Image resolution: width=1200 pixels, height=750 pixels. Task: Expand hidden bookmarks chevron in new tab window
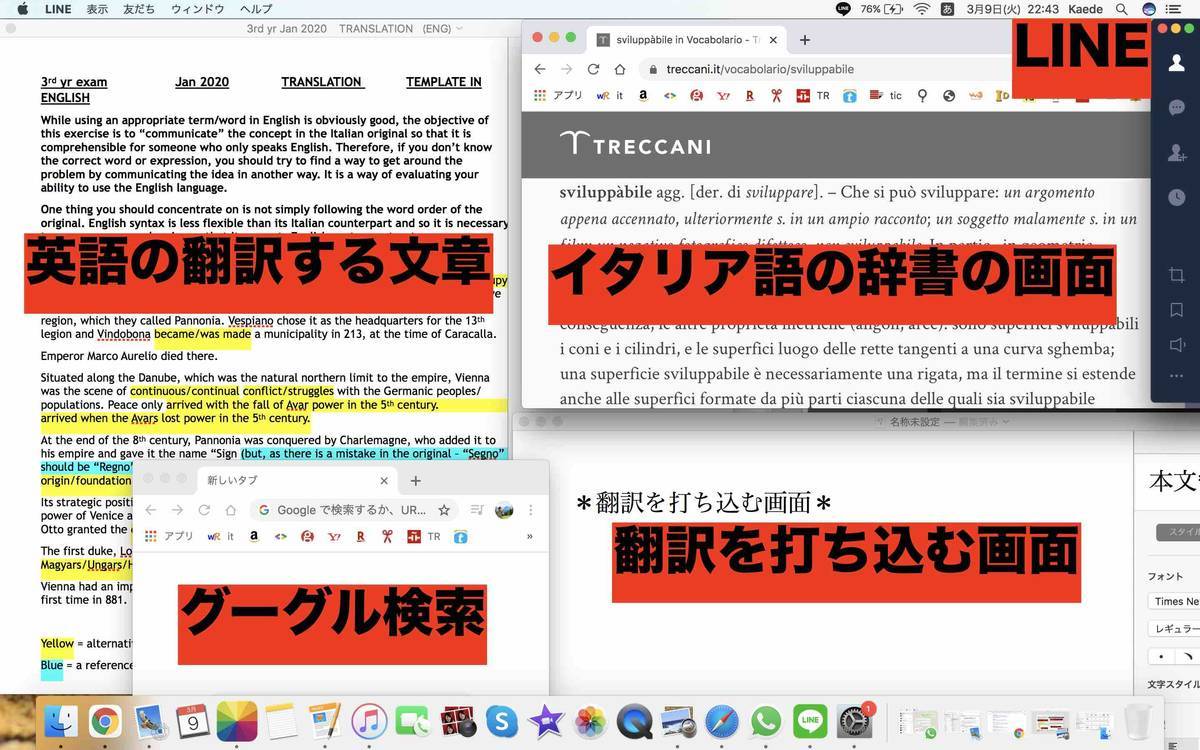(529, 537)
